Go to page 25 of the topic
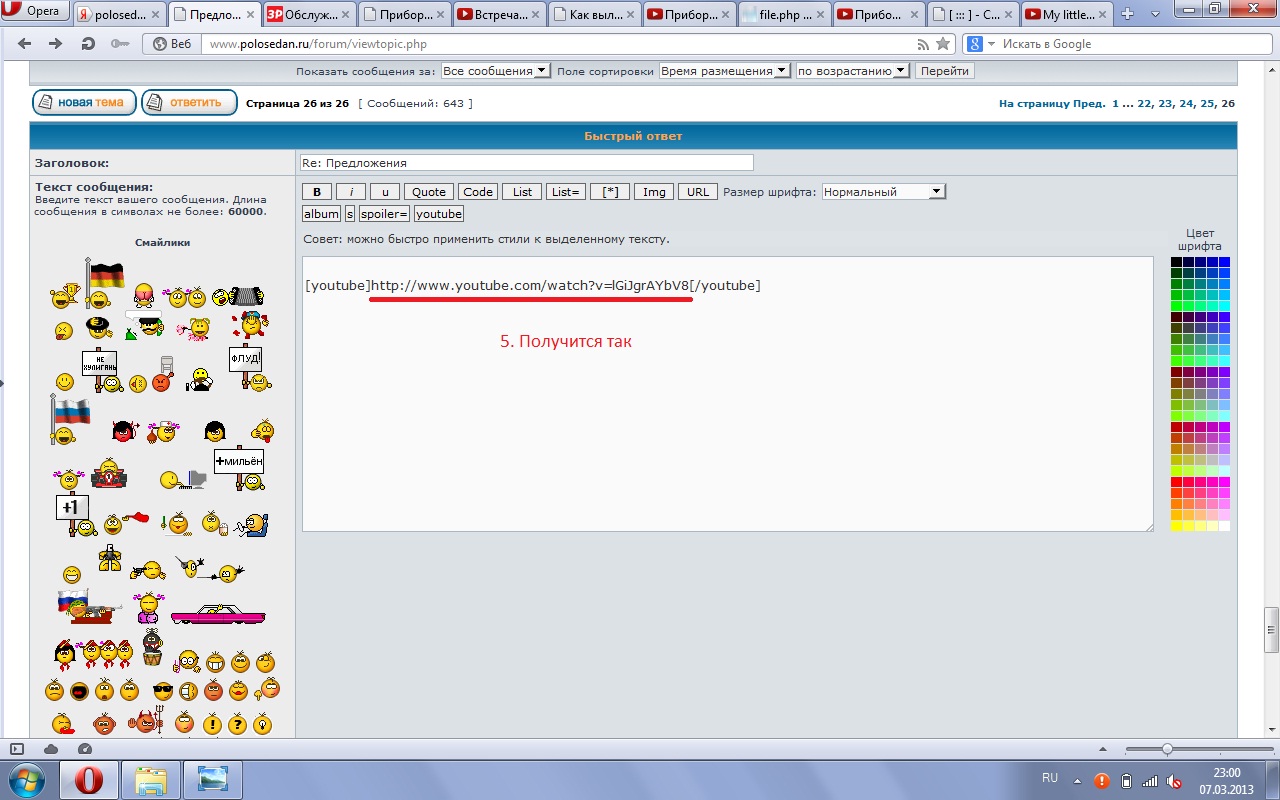Viewport: 1280px width, 800px height. point(1207,103)
